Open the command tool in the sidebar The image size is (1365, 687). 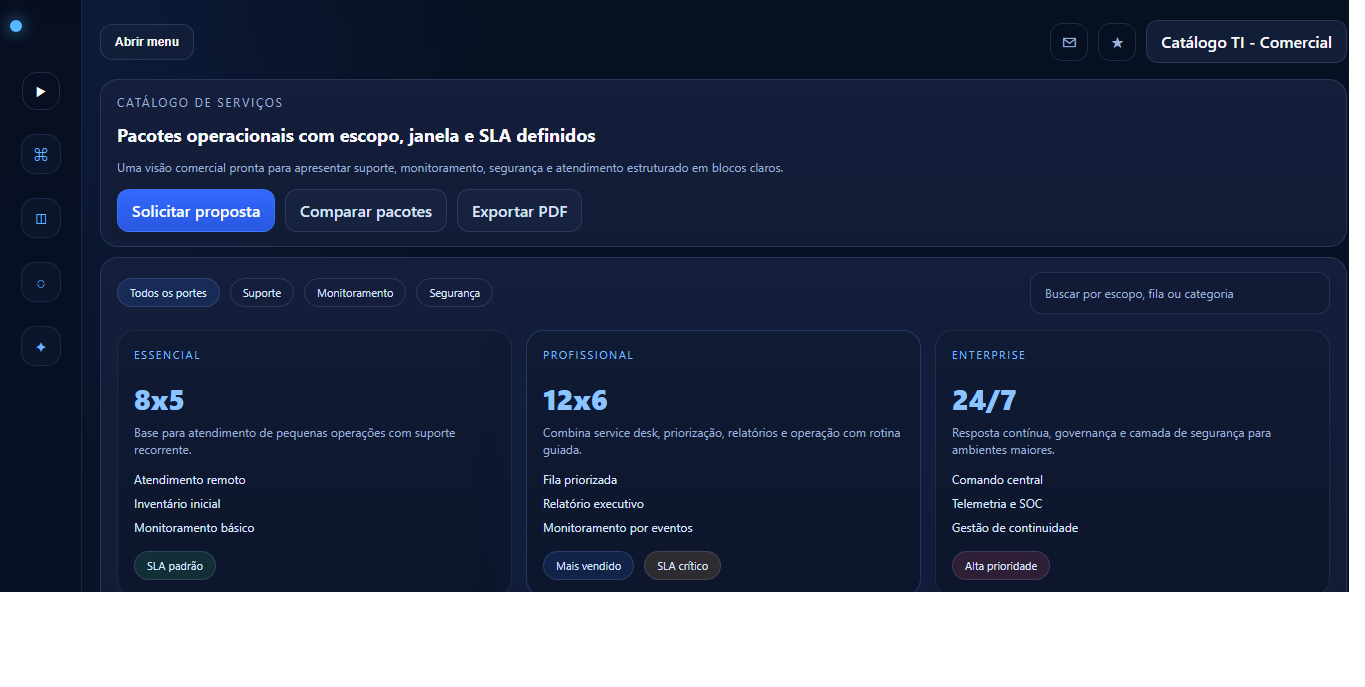(40, 154)
